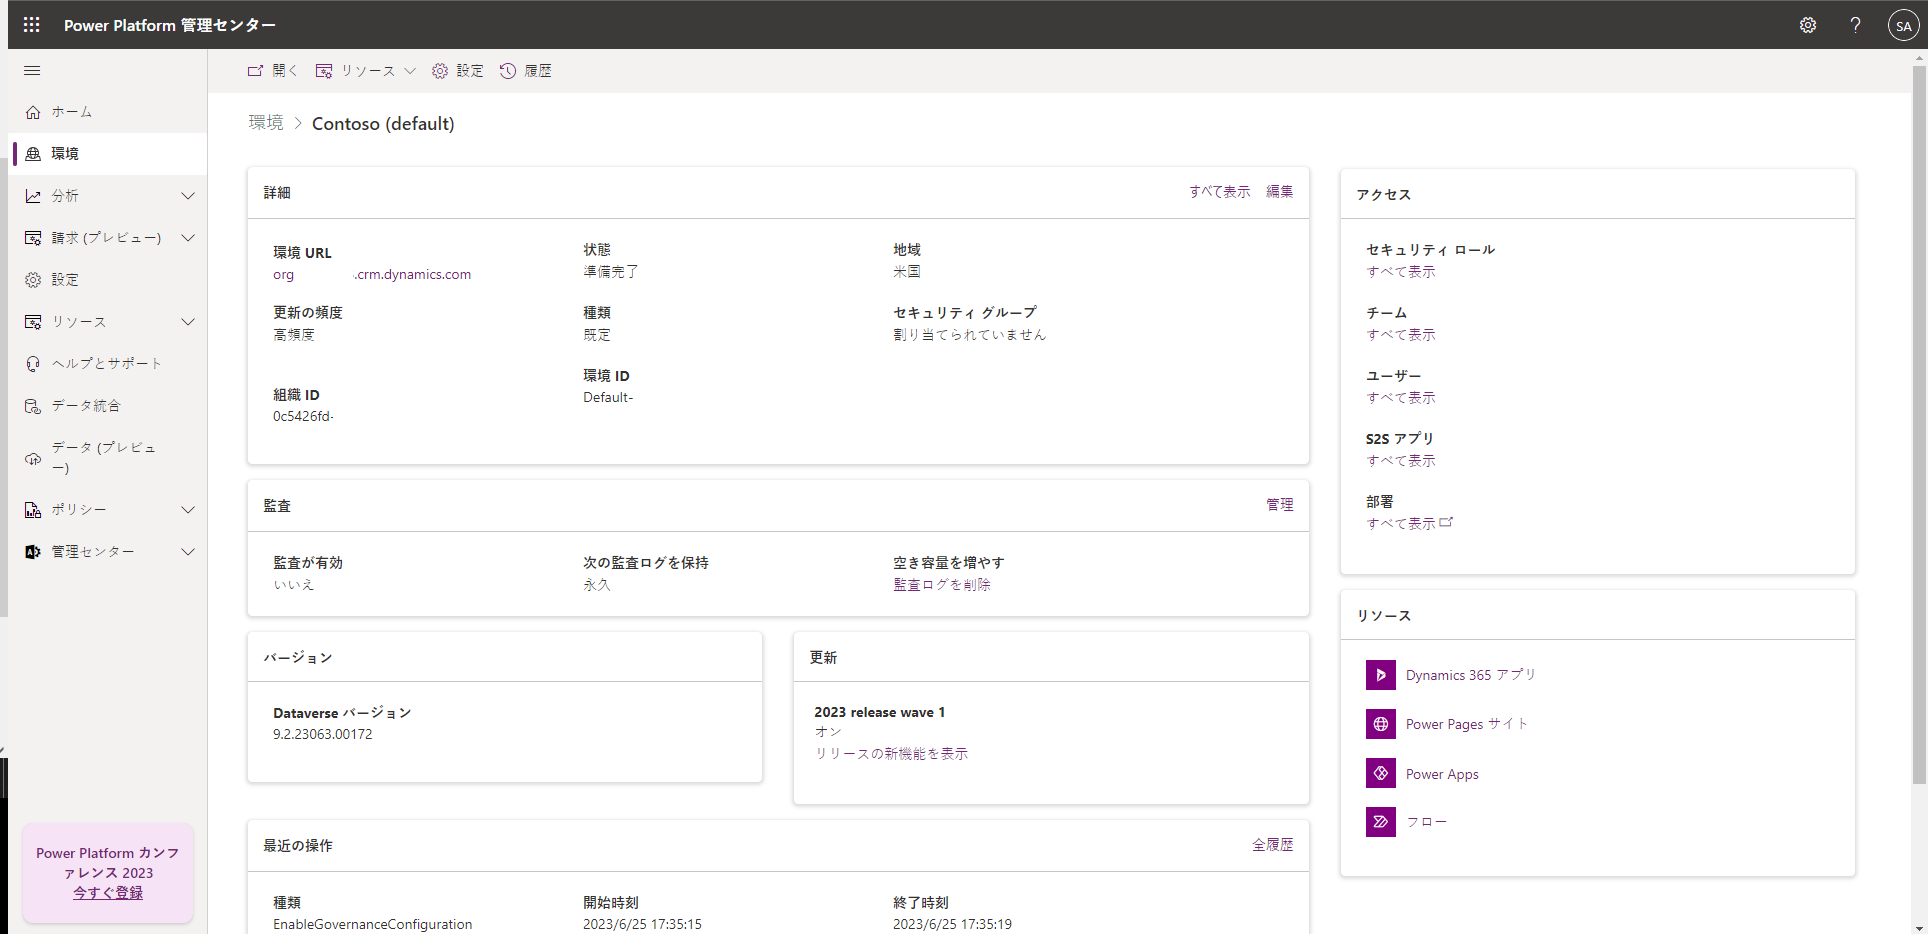Click the vertical page scrollbar
The width and height of the screenshot is (1928, 934).
coord(1919,425)
